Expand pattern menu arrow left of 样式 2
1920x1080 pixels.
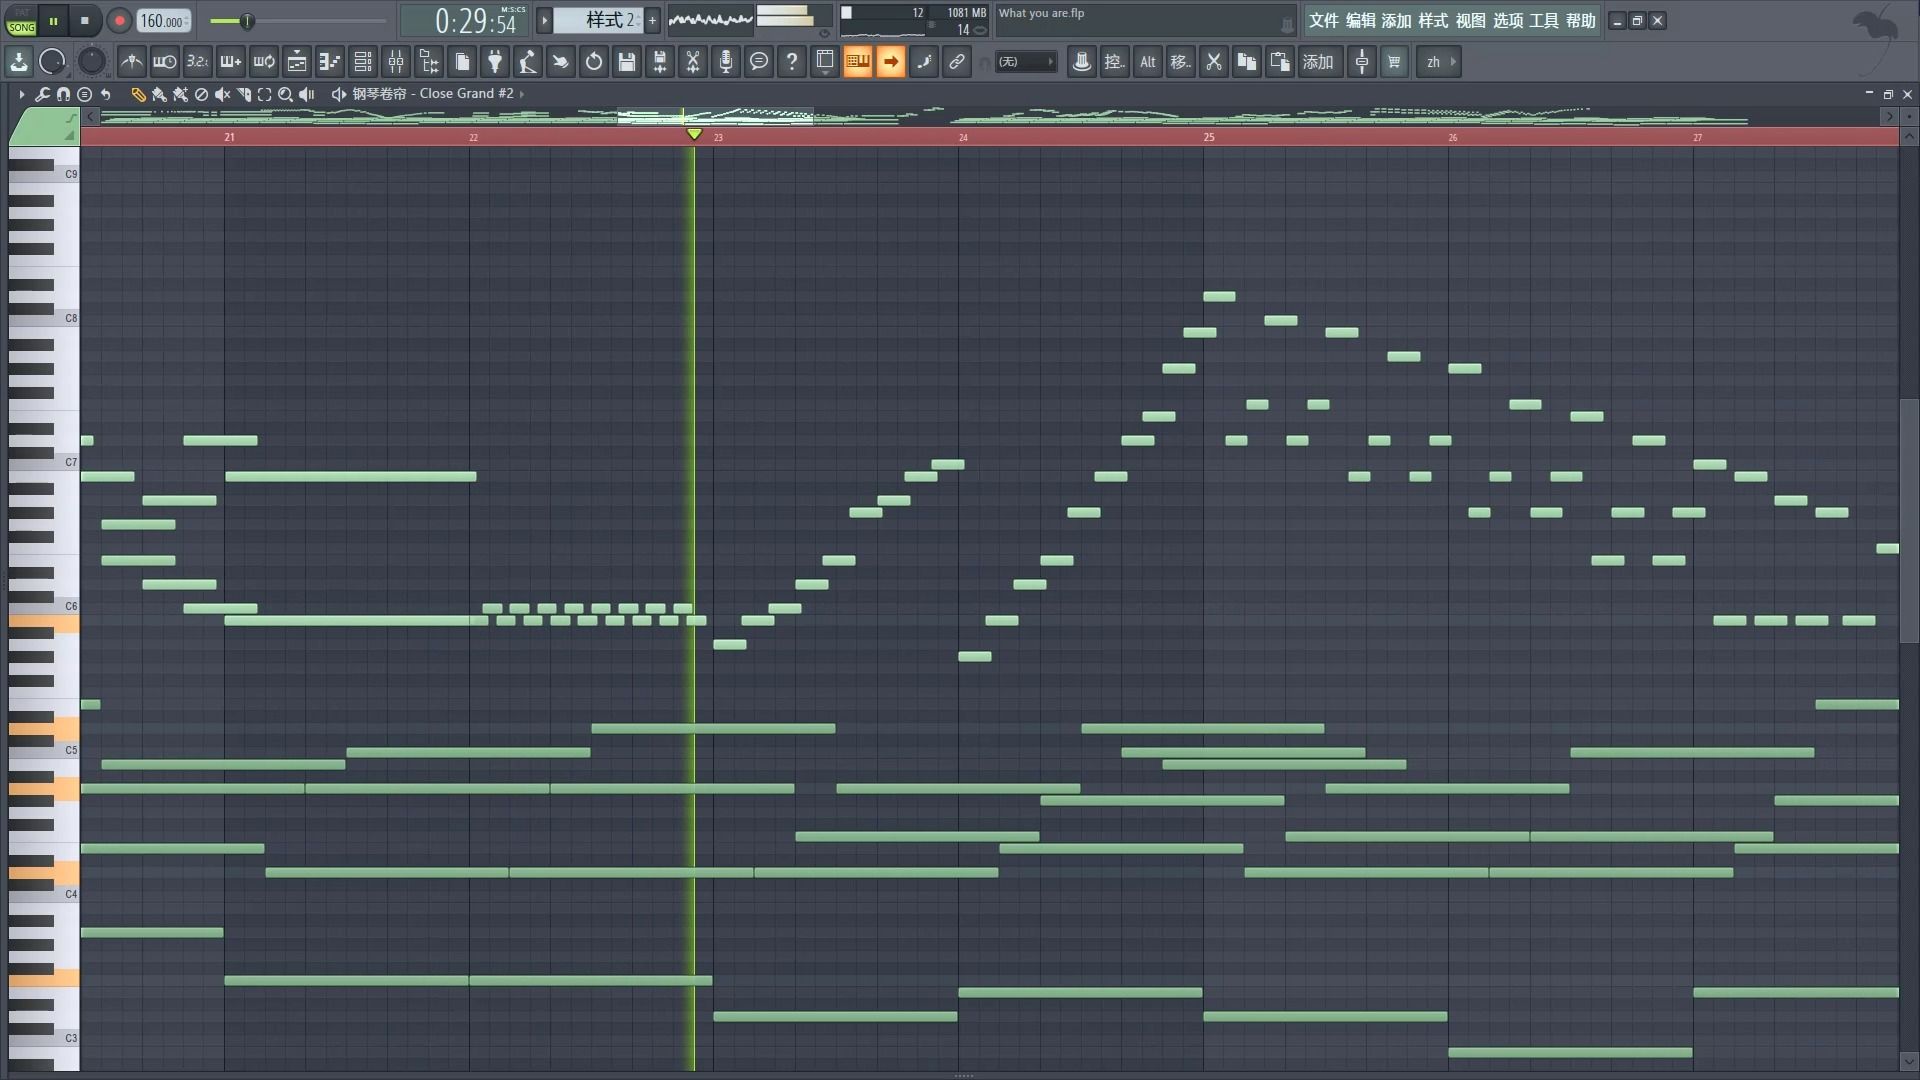coord(544,20)
